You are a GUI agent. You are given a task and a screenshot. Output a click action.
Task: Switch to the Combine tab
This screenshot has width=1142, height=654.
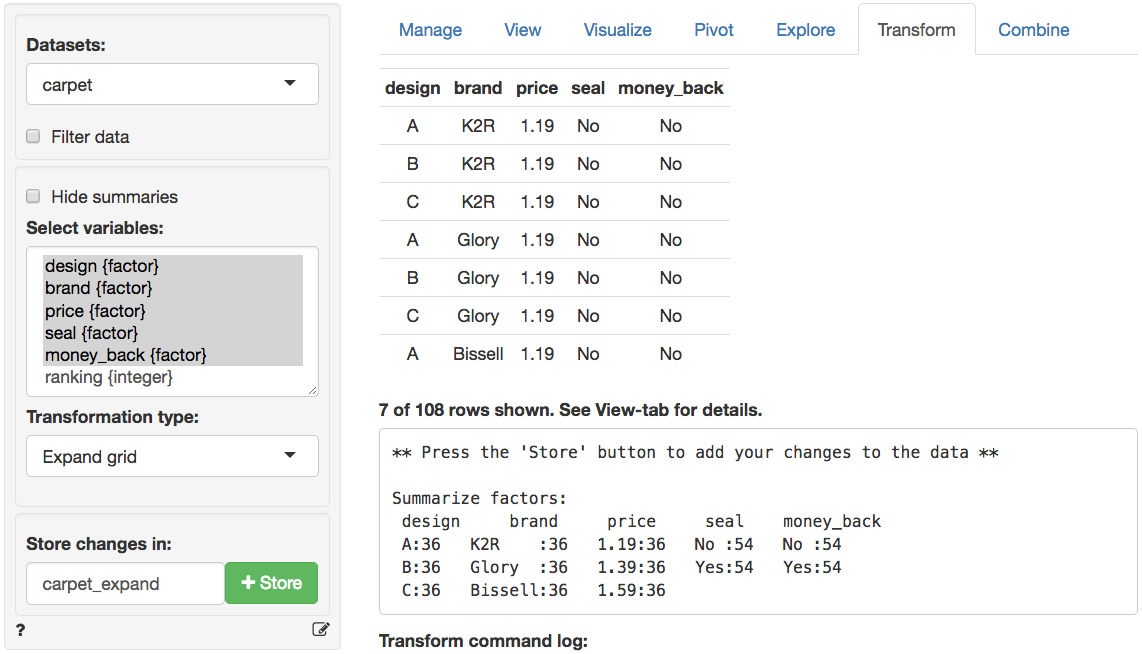pyautogui.click(x=1034, y=30)
